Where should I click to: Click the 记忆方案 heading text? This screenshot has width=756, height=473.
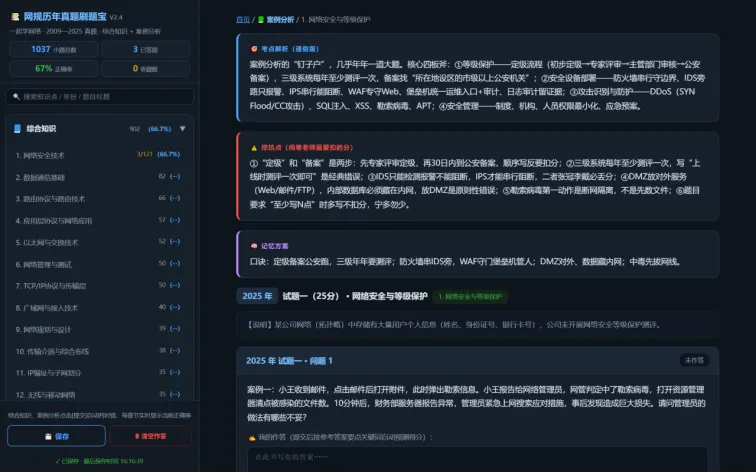(x=274, y=246)
